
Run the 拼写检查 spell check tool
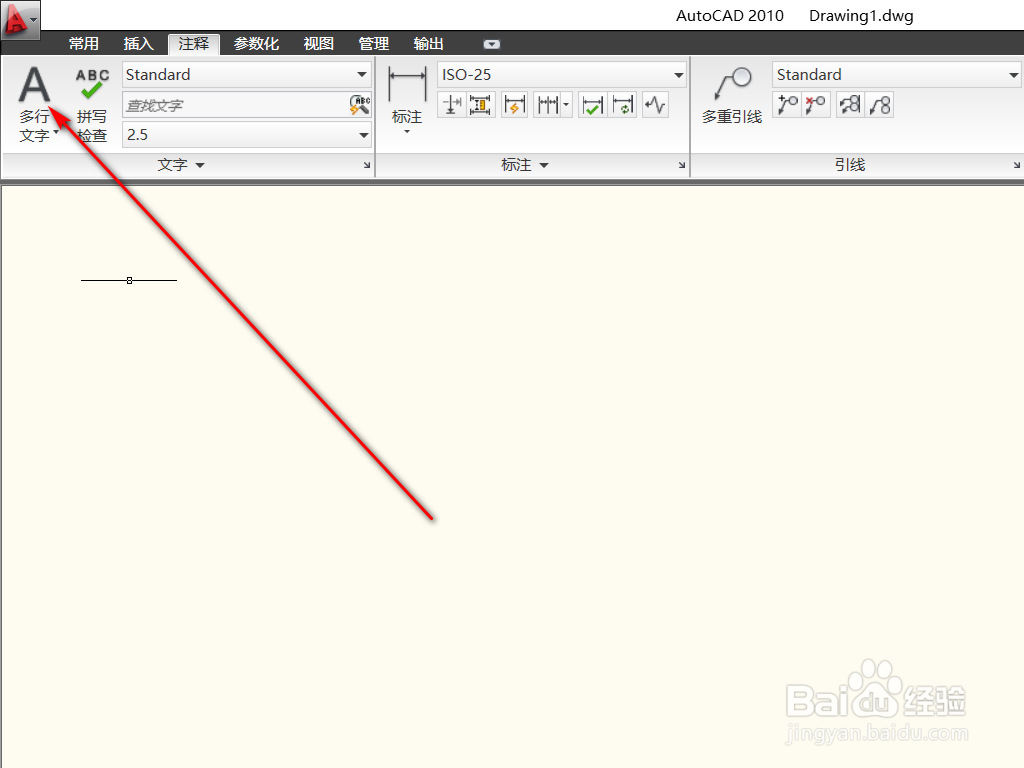click(x=91, y=100)
